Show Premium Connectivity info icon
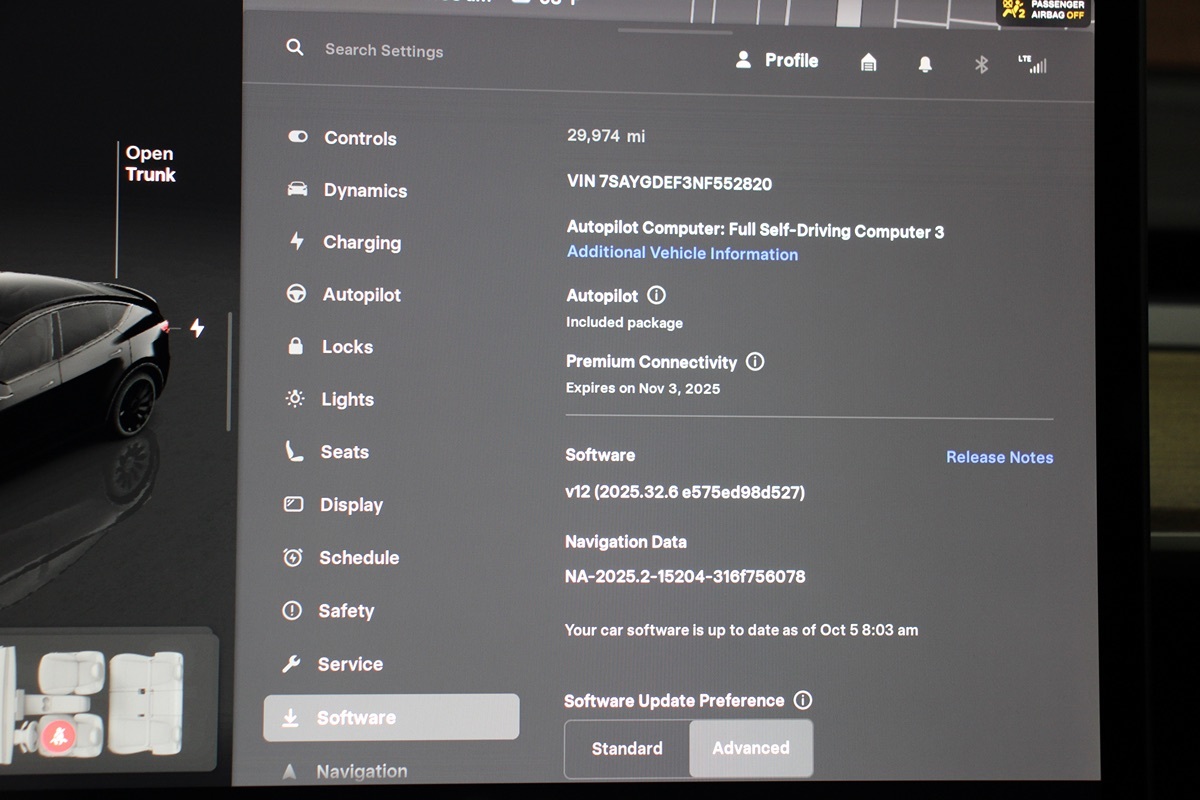 (x=755, y=362)
